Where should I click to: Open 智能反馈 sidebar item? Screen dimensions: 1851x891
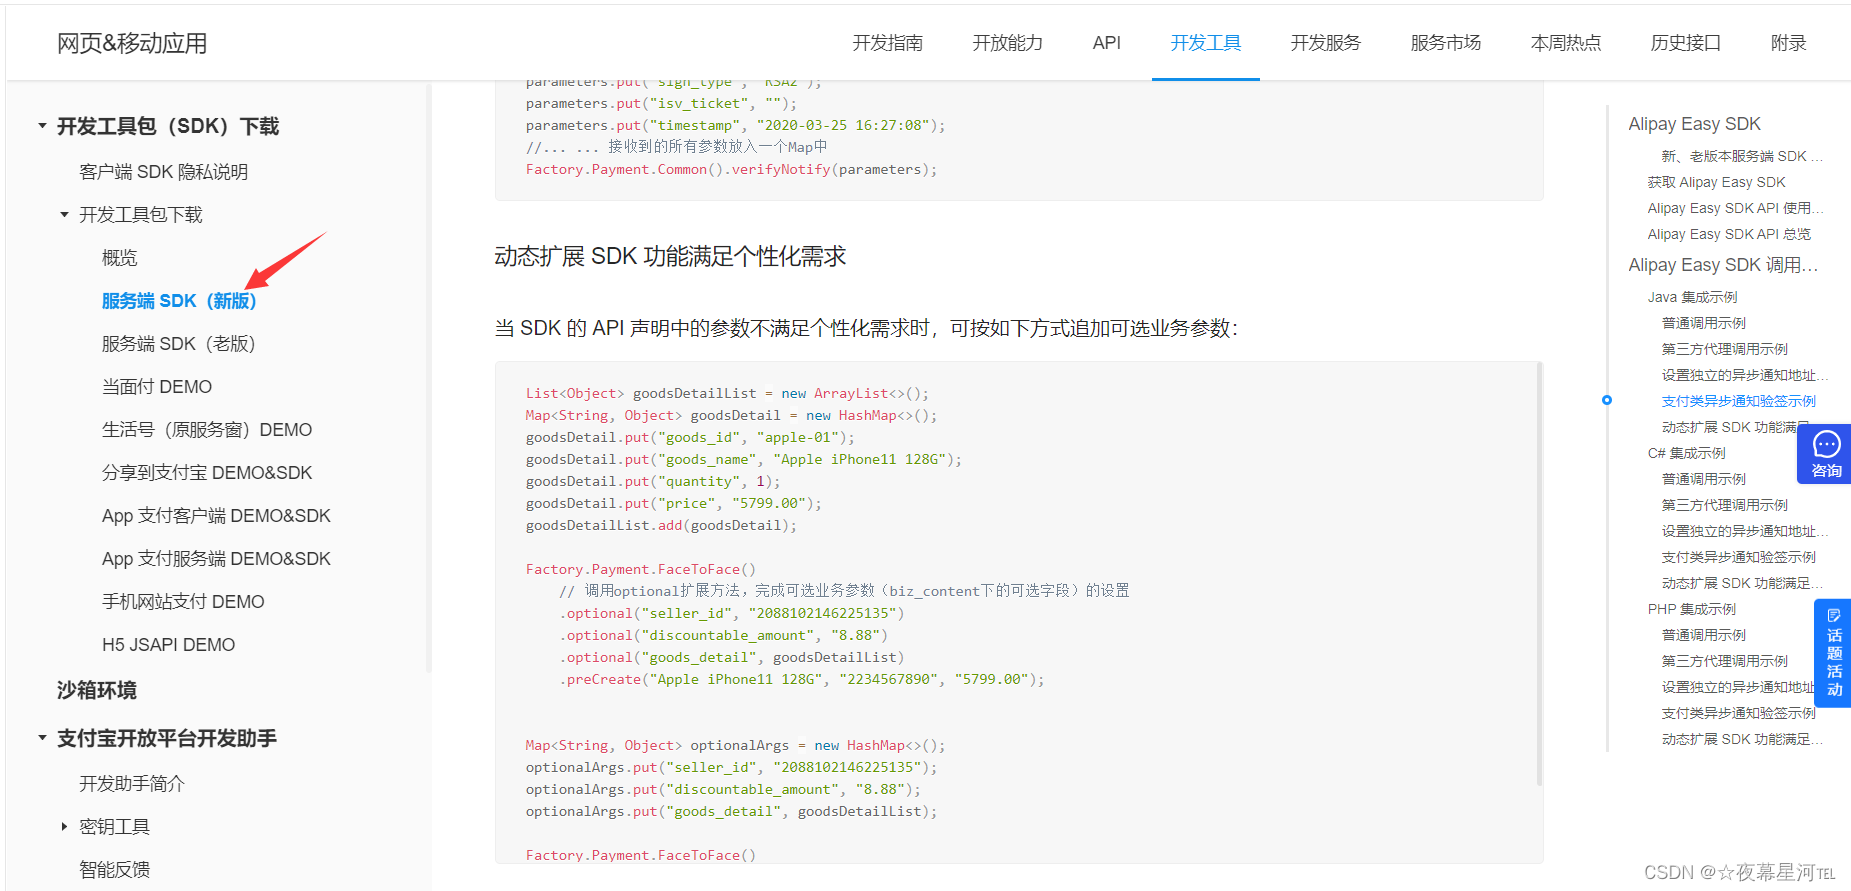point(115,870)
